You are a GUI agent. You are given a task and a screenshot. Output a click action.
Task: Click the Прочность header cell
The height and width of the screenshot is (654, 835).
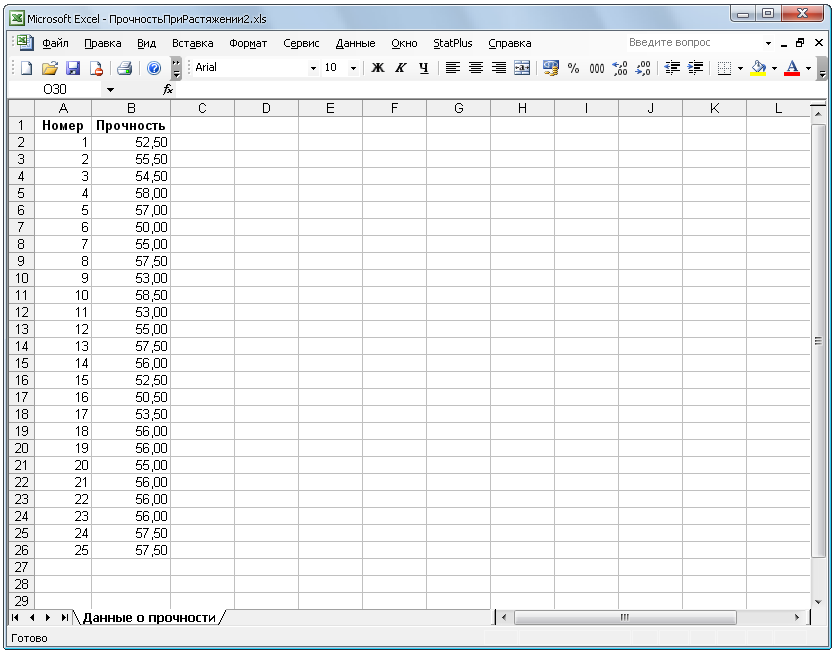click(131, 126)
